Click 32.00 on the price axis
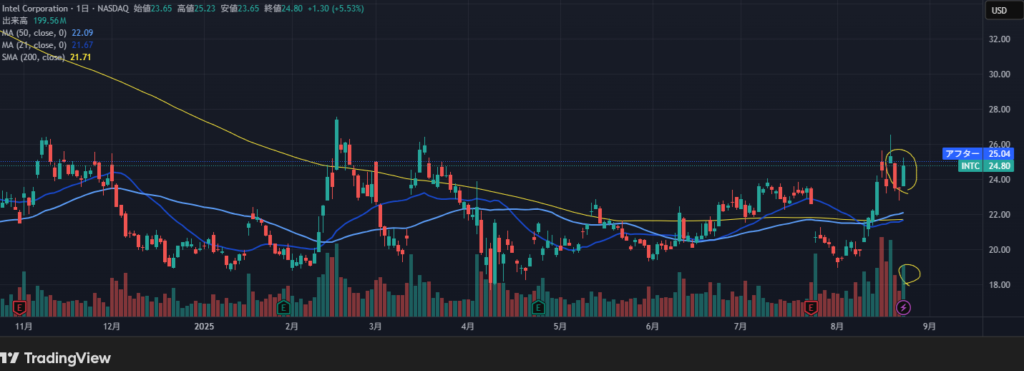Image resolution: width=1024 pixels, height=371 pixels. pos(999,39)
